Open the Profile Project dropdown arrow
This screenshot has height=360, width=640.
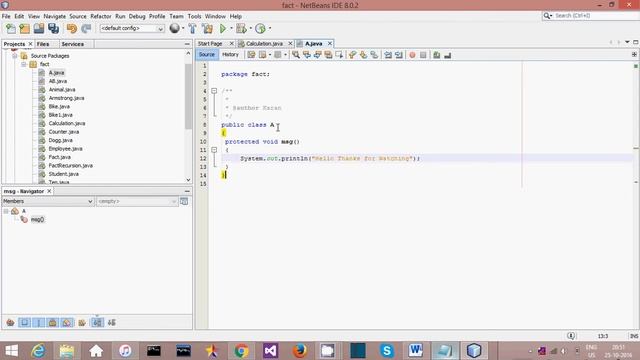(269, 28)
